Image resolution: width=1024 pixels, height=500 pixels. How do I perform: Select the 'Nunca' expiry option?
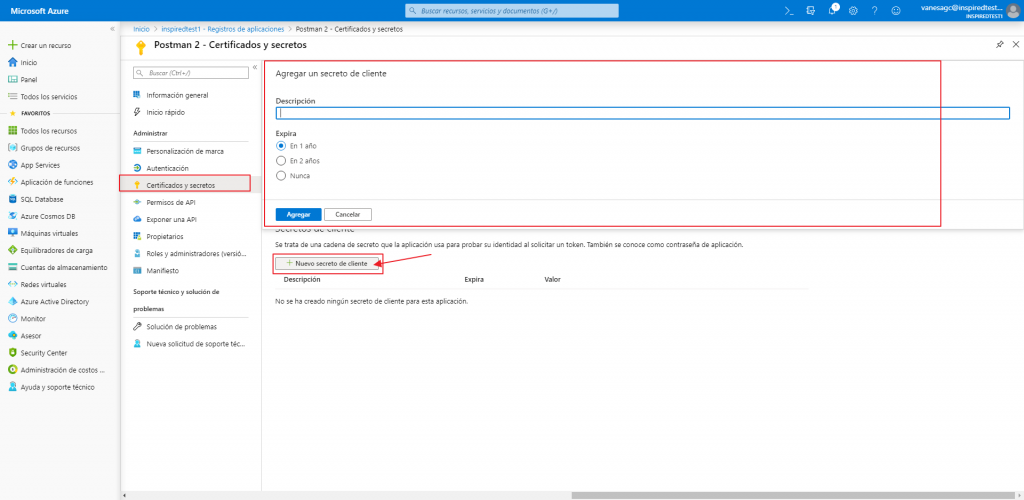point(281,175)
